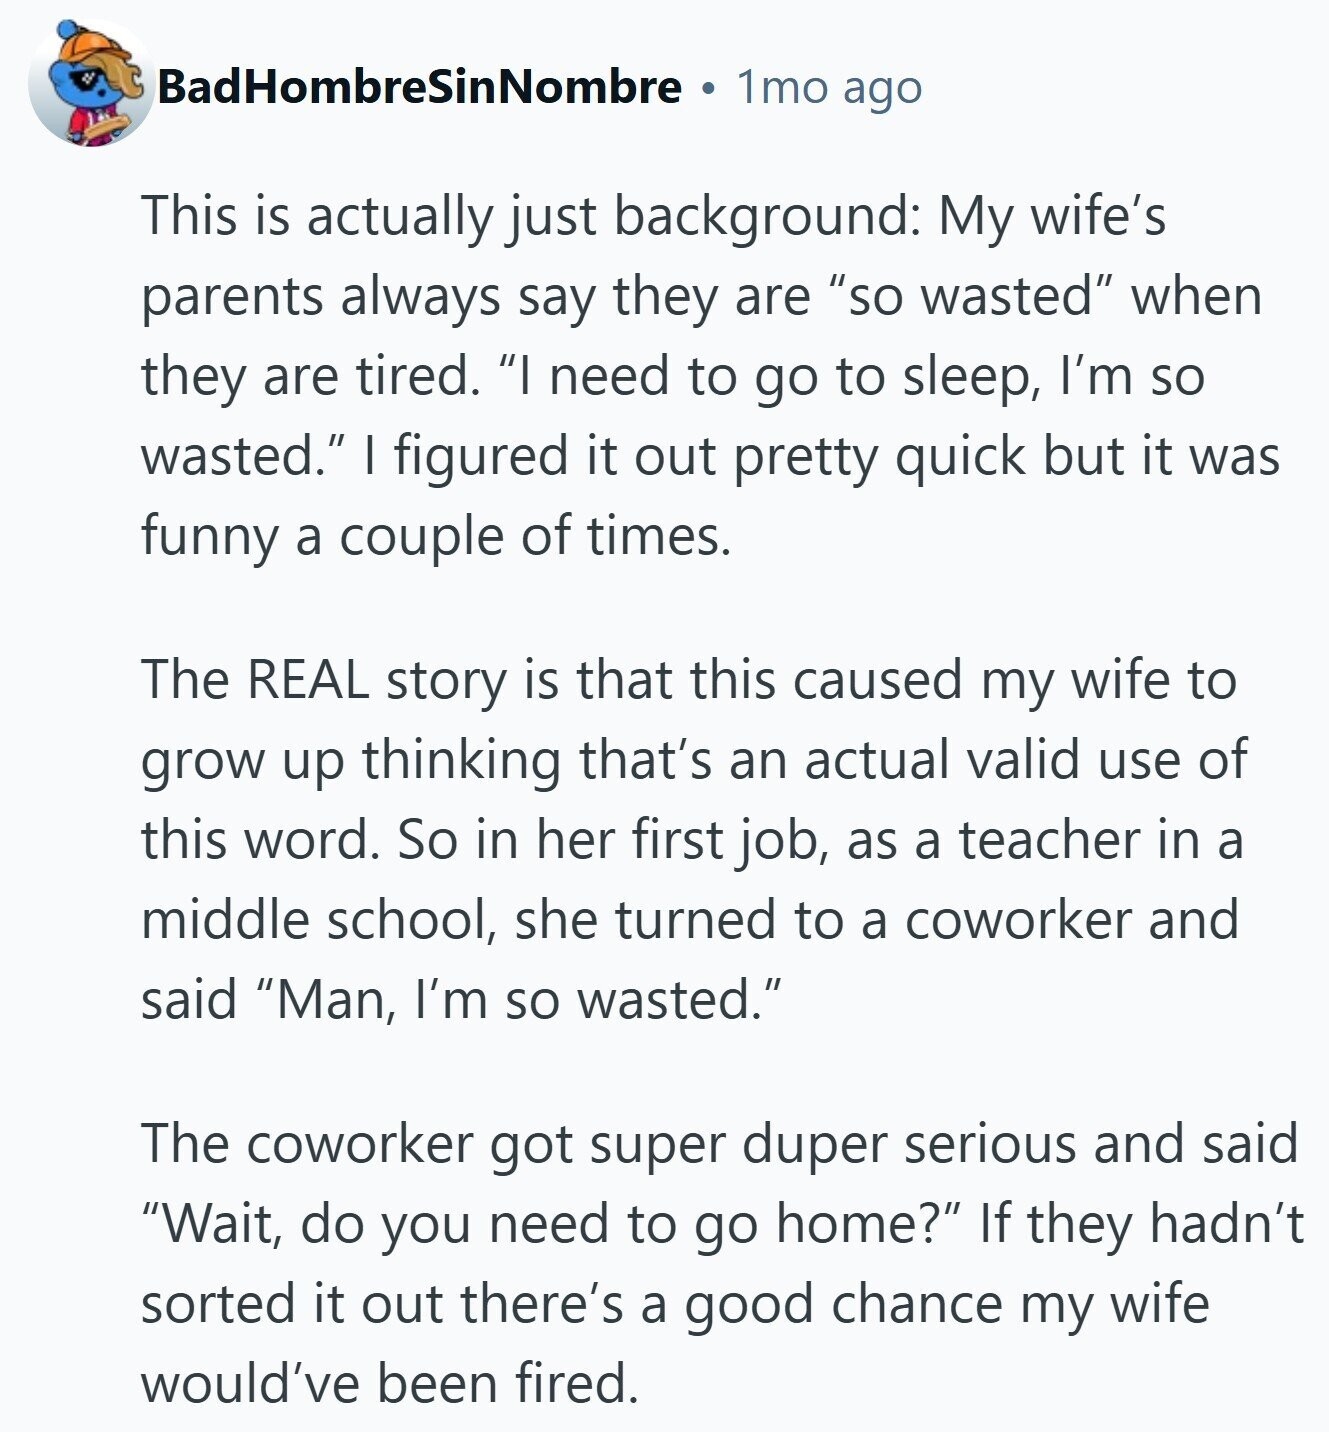
Task: Click the line starting "middle school, she turned"
Action: point(689,921)
